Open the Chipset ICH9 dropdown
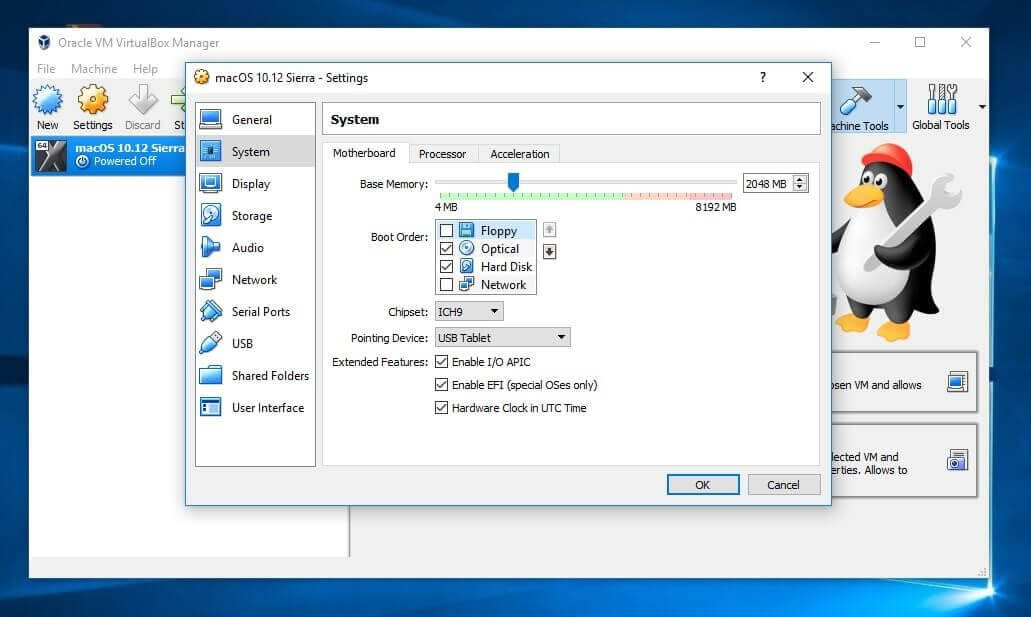The width and height of the screenshot is (1031, 617). 469,312
